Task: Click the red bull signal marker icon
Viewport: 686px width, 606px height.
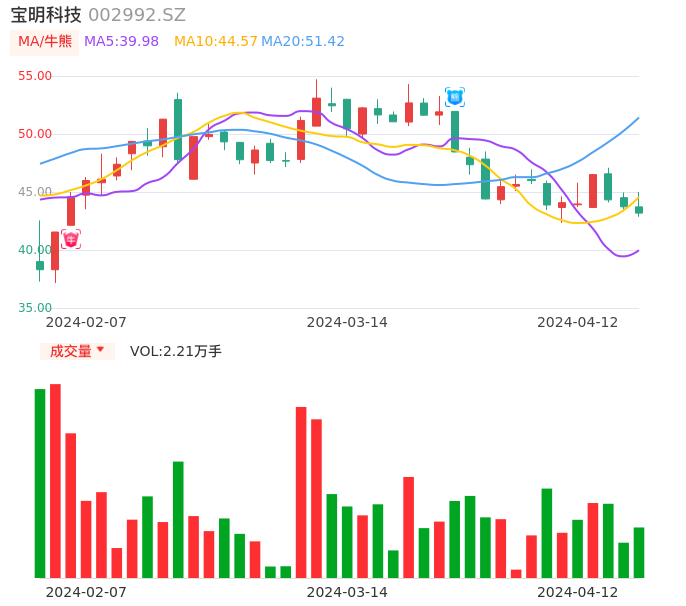Action: [x=71, y=239]
